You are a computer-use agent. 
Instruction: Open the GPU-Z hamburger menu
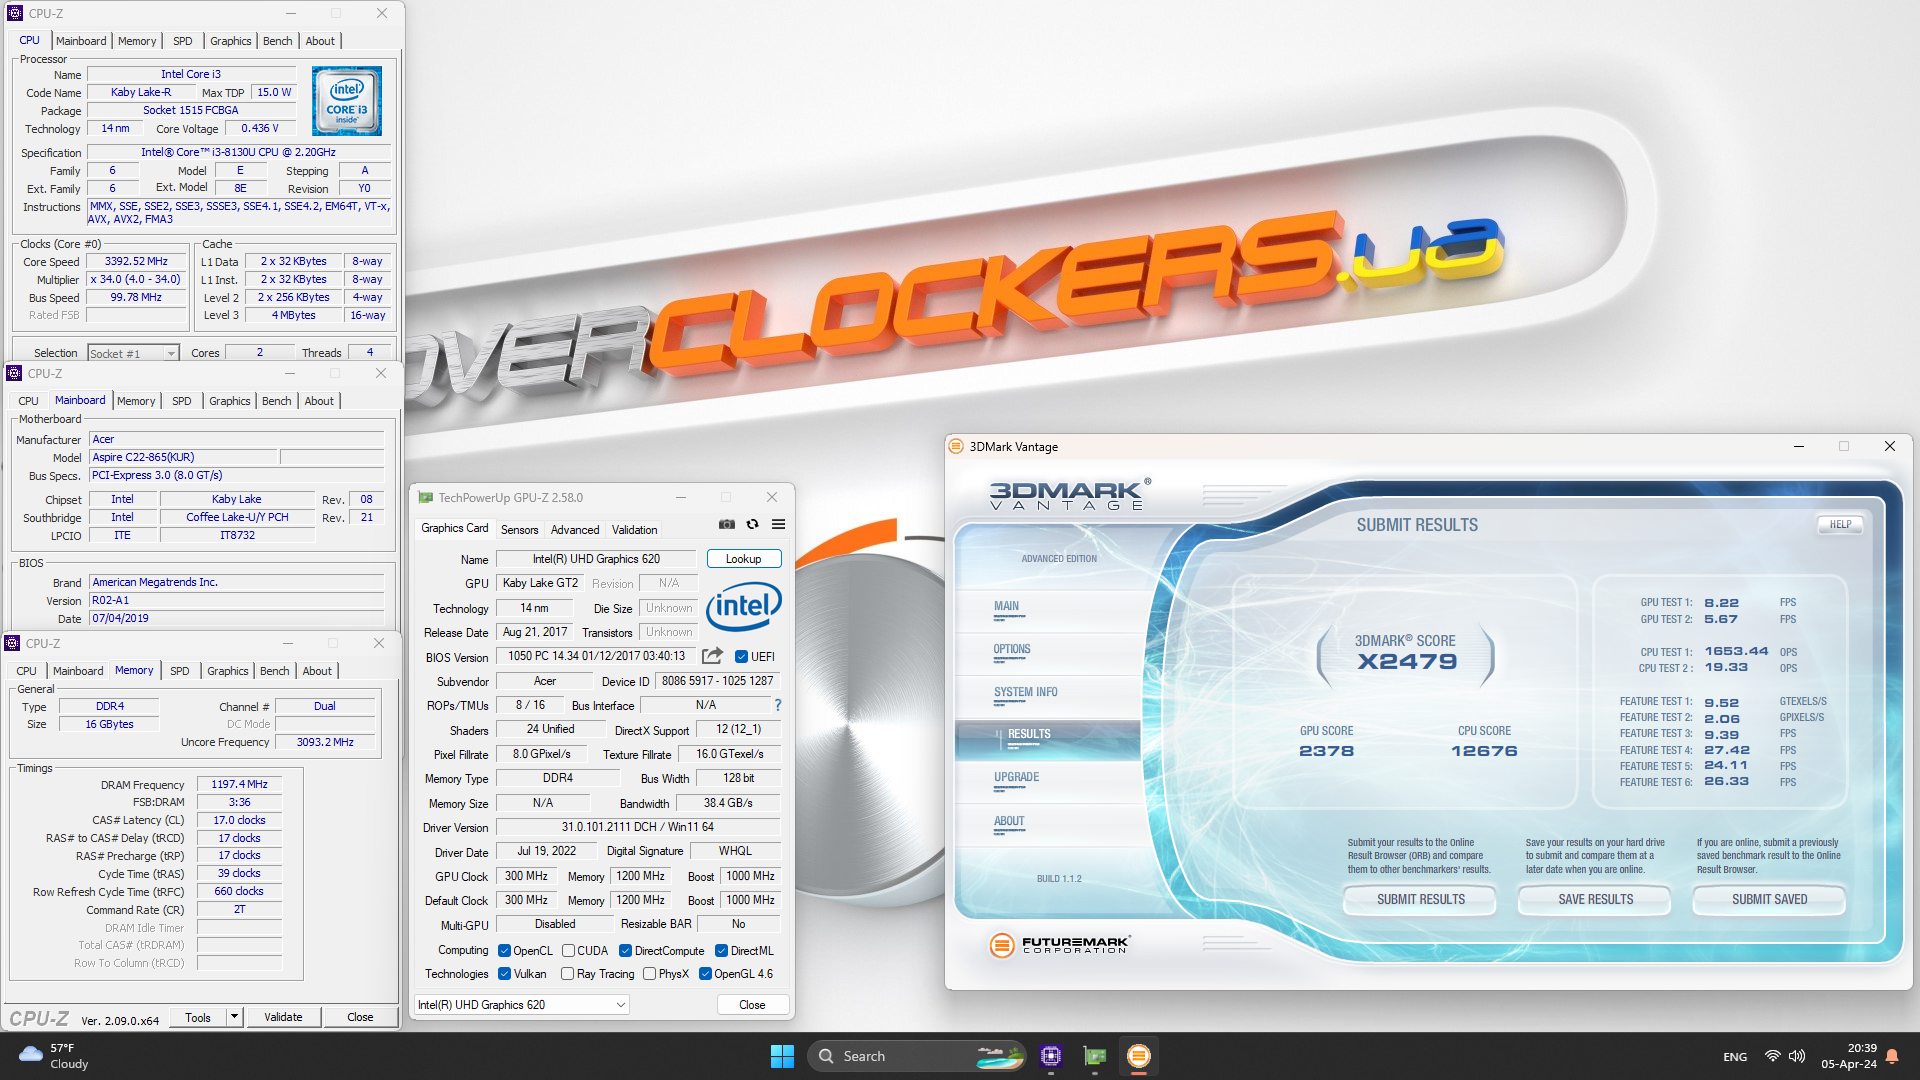[778, 524]
